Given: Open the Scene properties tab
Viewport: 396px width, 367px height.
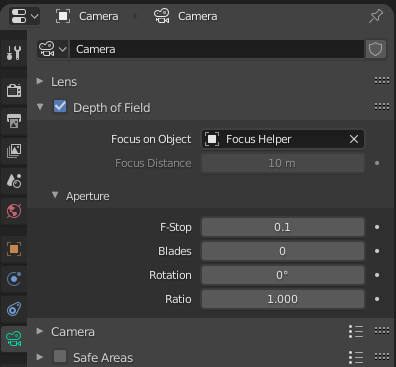Looking at the screenshot, I should 14,180.
